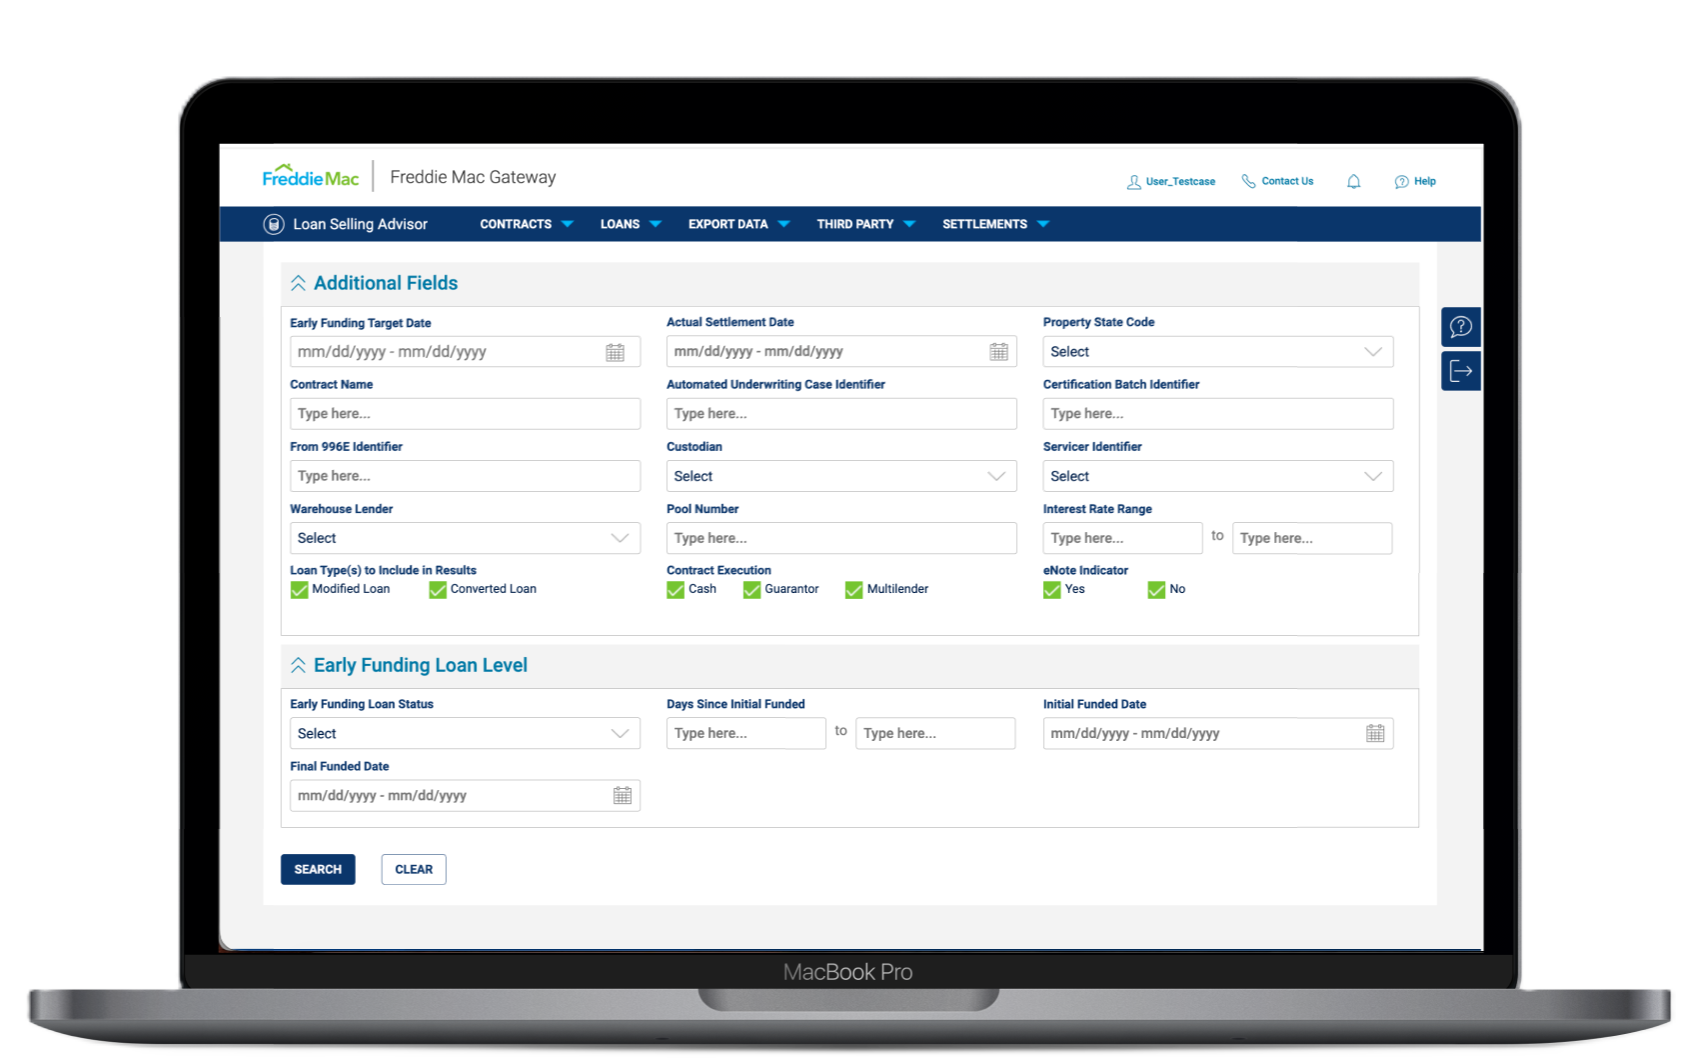Open the notification bell
The width and height of the screenshot is (1698, 1062).
[x=1354, y=181]
